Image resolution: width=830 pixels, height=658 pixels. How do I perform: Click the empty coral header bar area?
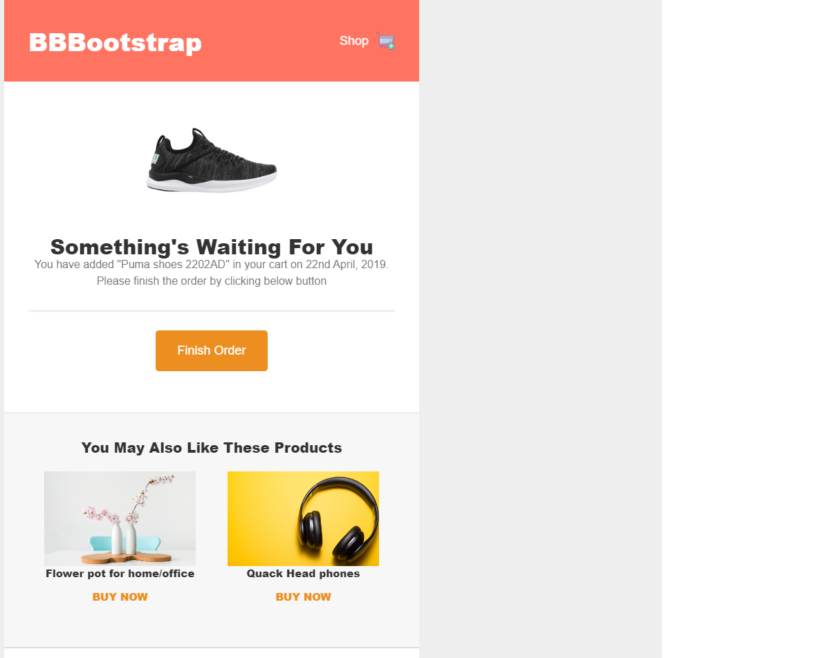pyautogui.click(x=270, y=42)
